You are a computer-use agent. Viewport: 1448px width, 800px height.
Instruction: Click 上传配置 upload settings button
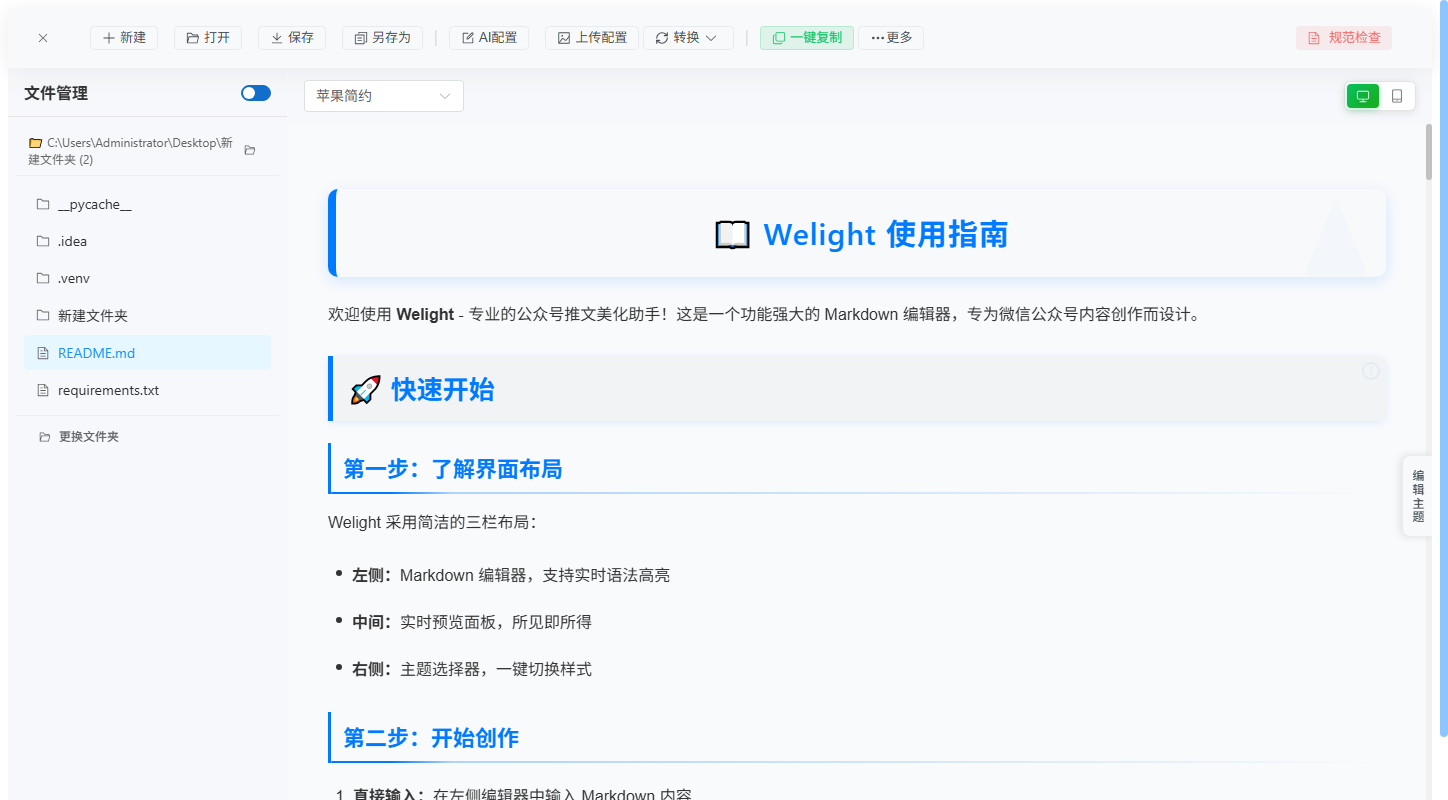592,38
